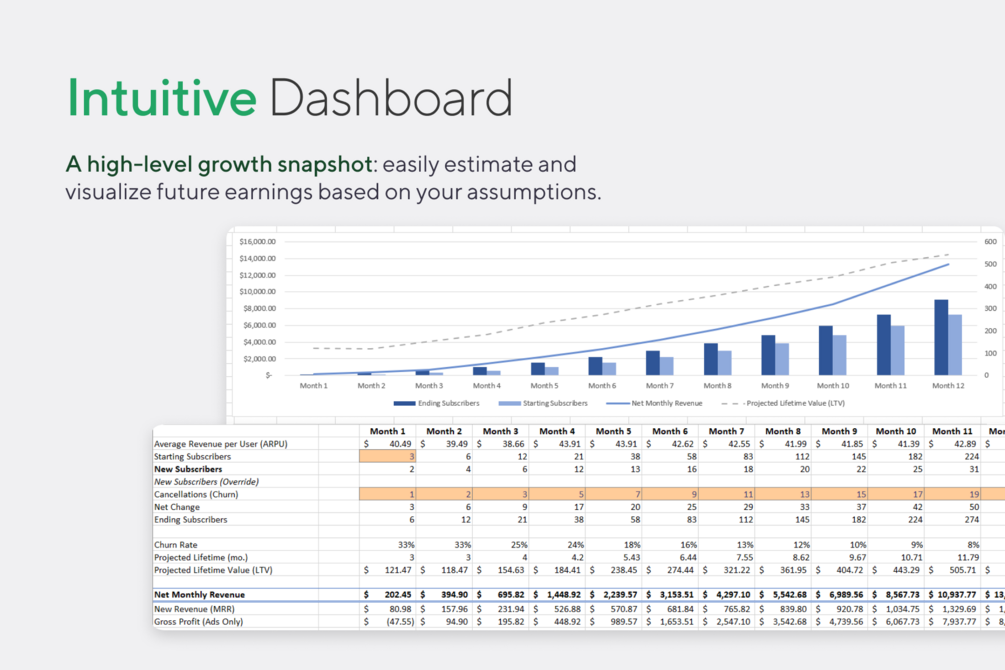This screenshot has width=1005, height=670.
Task: Select the Net Monthly Revenue row label
Action: pyautogui.click(x=199, y=595)
